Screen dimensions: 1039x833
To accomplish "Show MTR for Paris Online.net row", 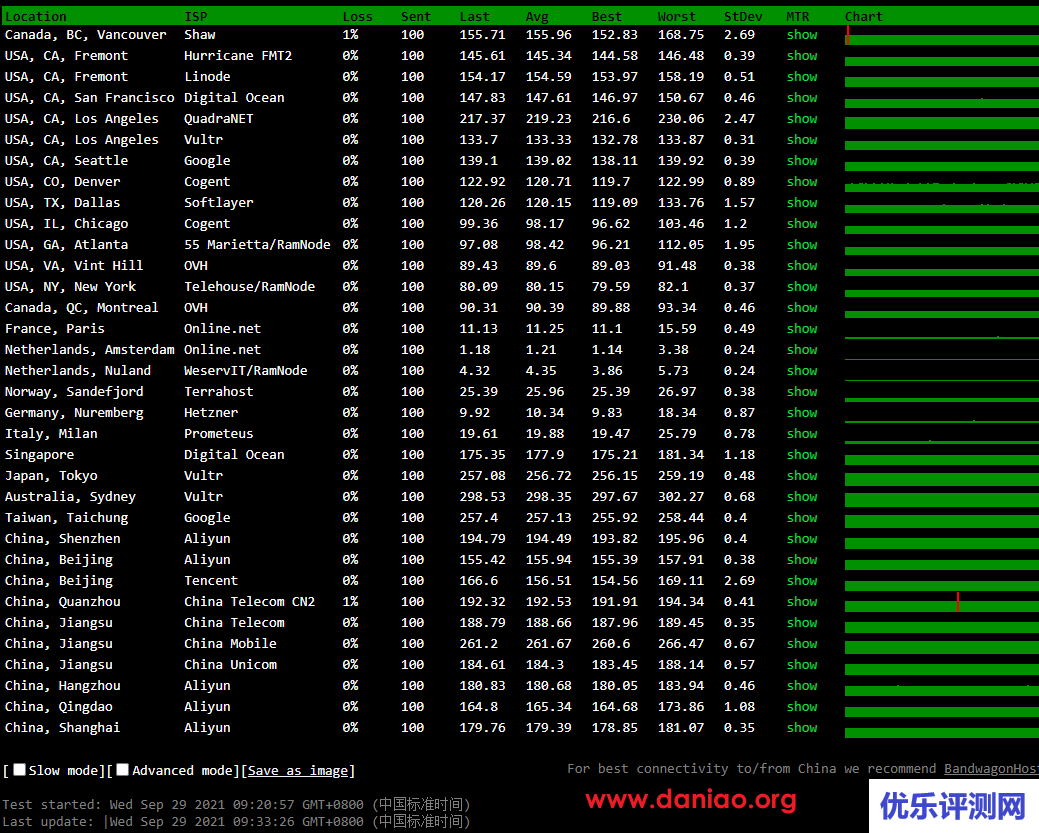I will coord(802,329).
